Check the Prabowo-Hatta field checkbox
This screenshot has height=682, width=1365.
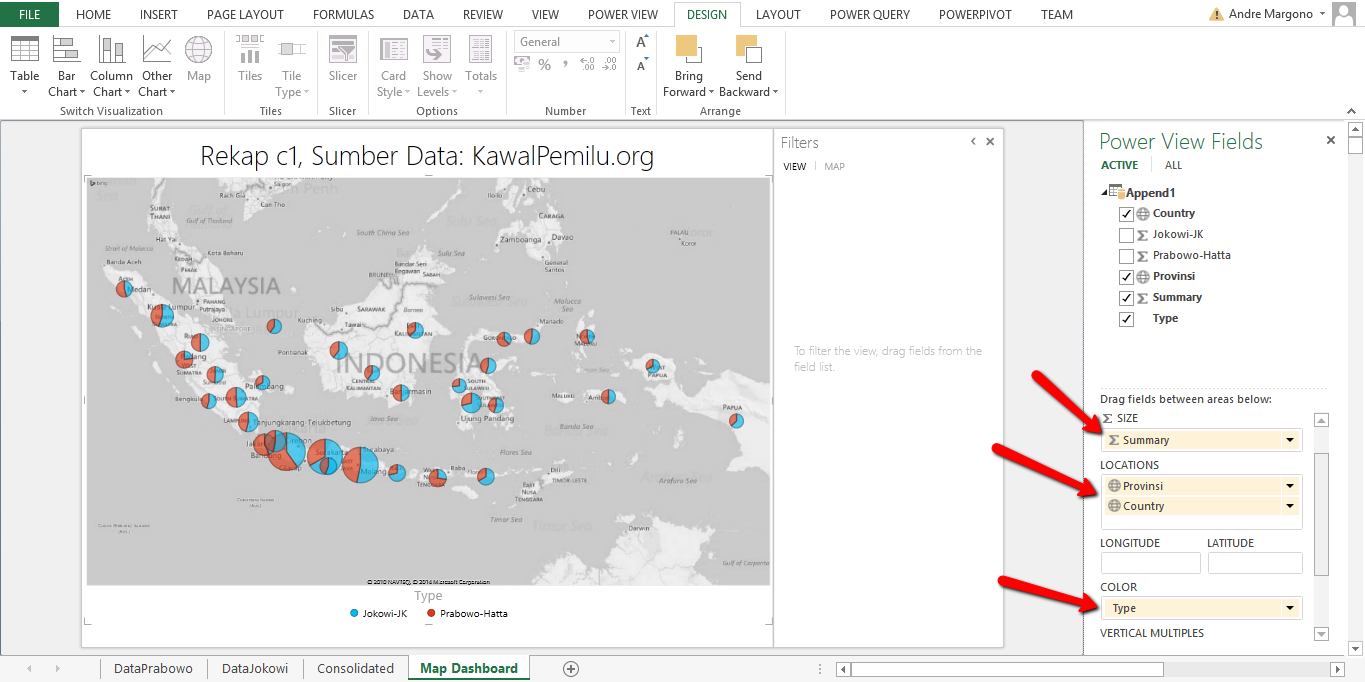[1127, 256]
